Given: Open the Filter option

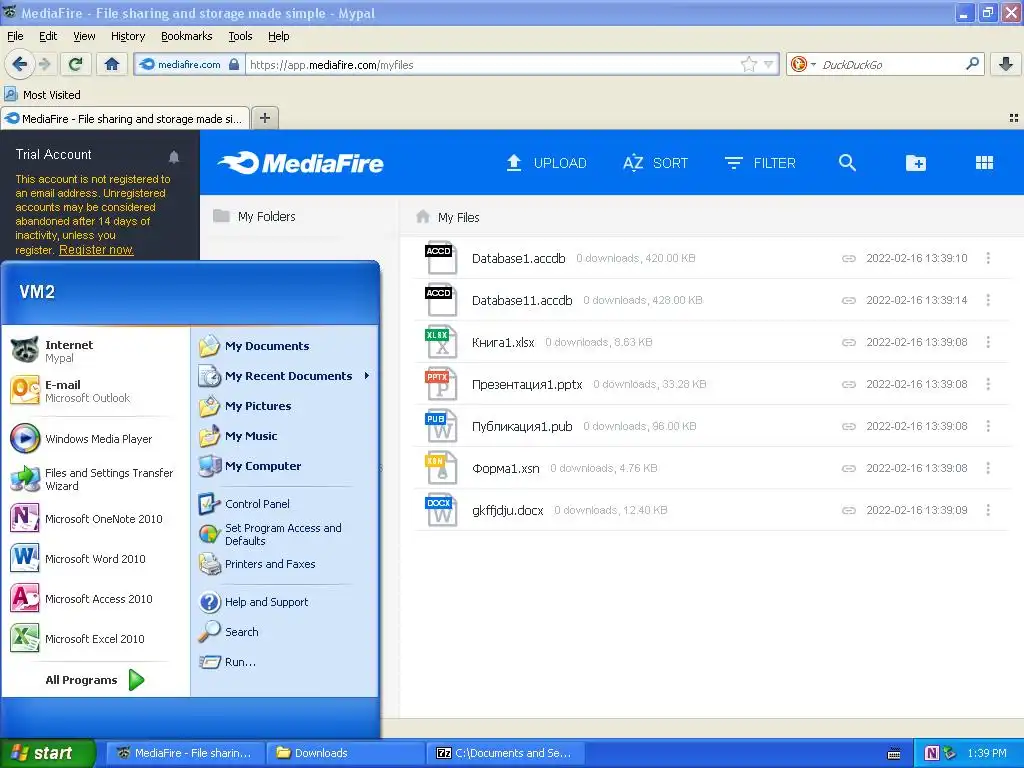Looking at the screenshot, I should tap(760, 163).
